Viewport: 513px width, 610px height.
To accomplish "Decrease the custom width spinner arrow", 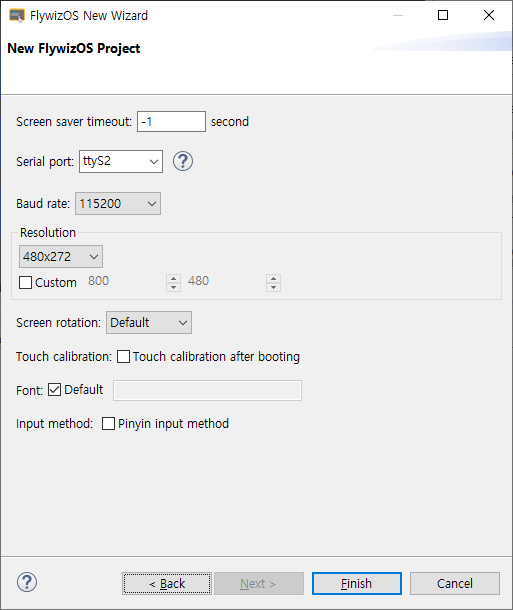I will [173, 287].
